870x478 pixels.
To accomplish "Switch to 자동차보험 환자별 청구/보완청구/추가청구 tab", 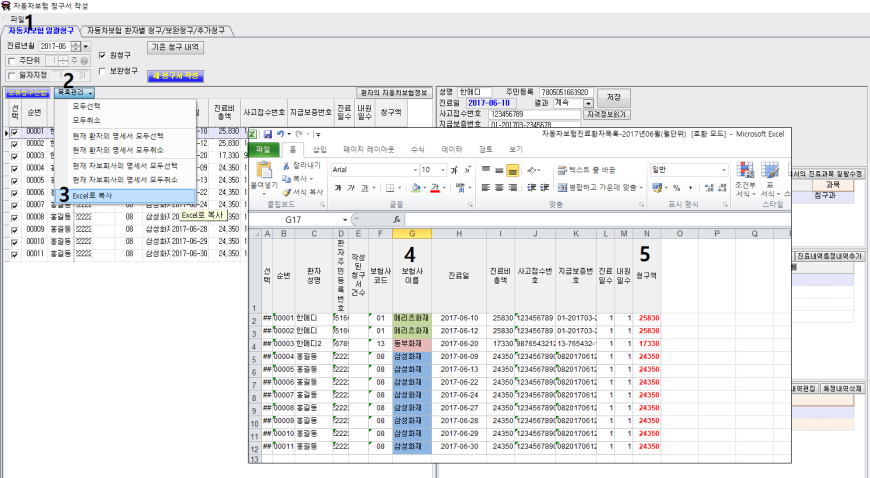I will pyautogui.click(x=156, y=31).
